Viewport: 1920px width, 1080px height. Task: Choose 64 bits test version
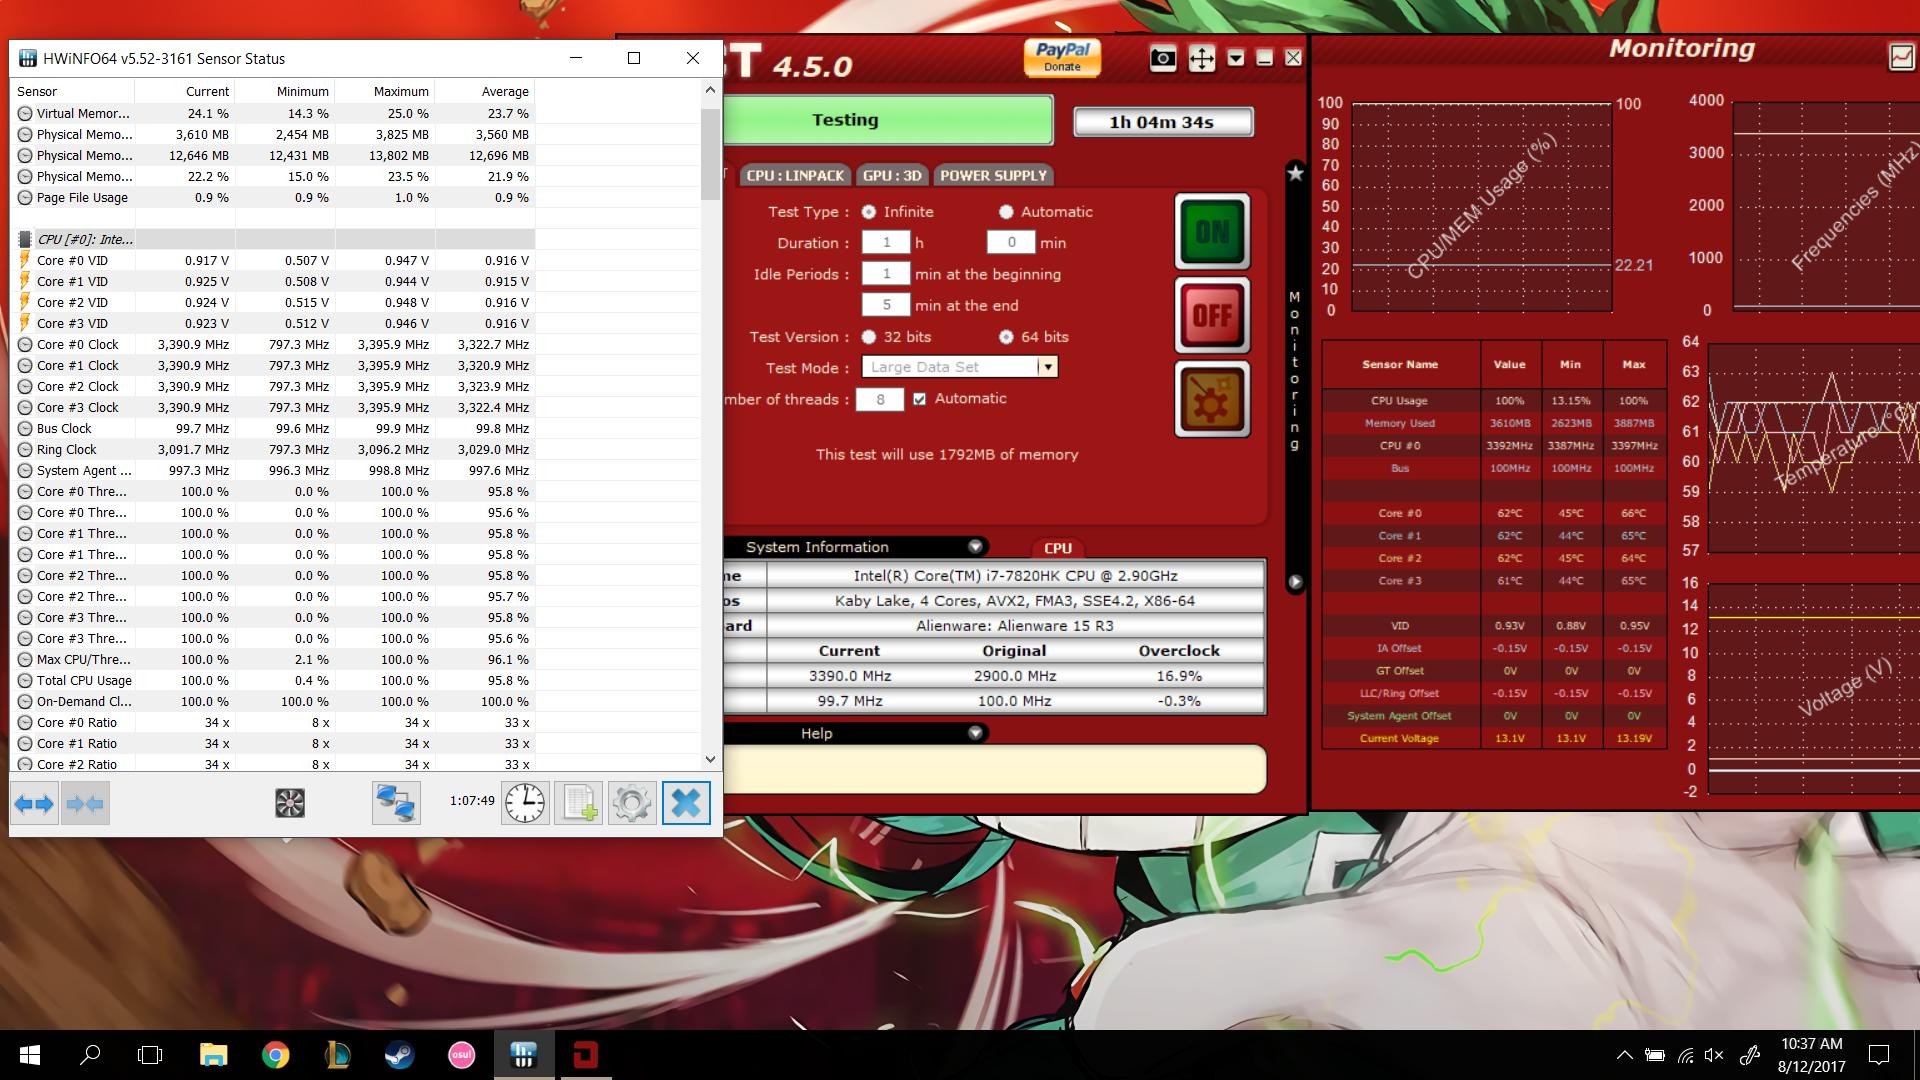point(1006,337)
